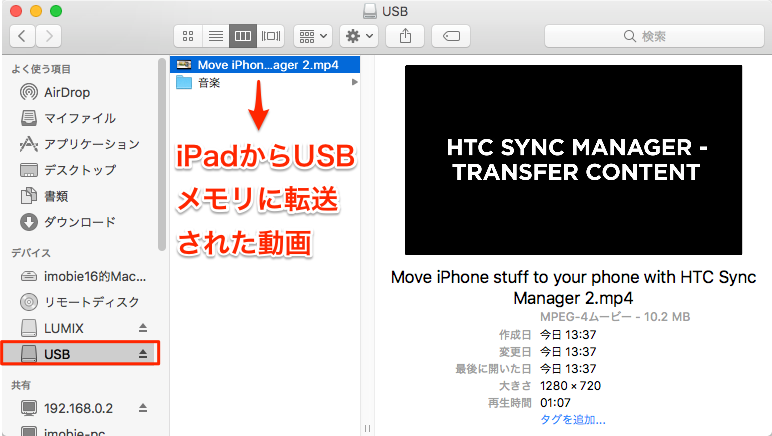Go back with the left chevron button
The width and height of the screenshot is (772, 436).
click(22, 36)
